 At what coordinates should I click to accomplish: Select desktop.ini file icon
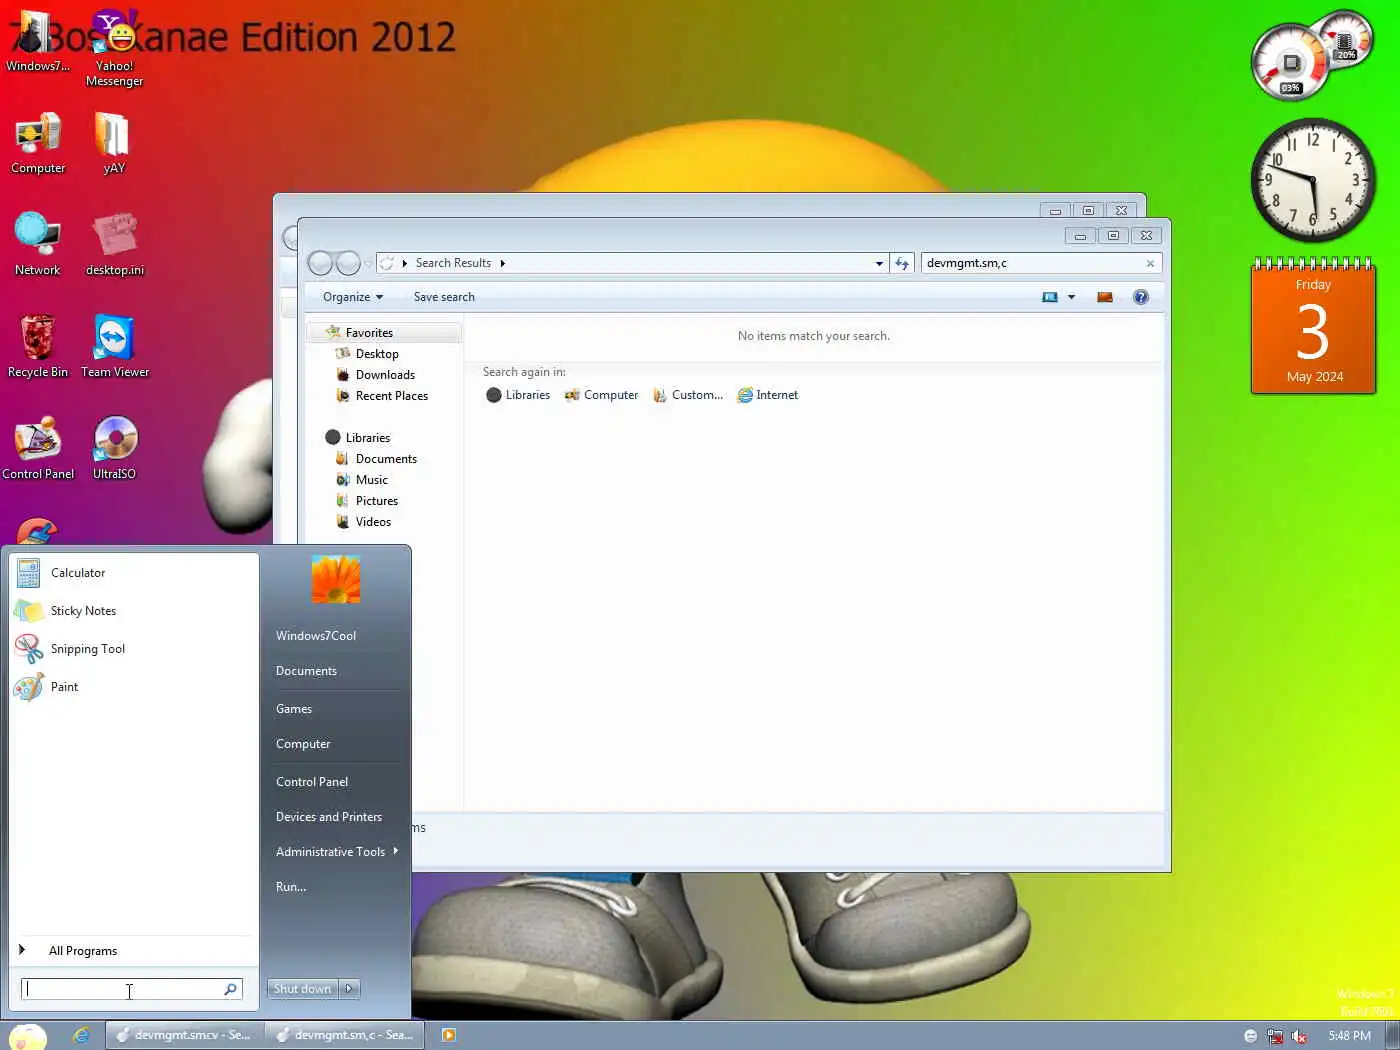[x=114, y=245]
